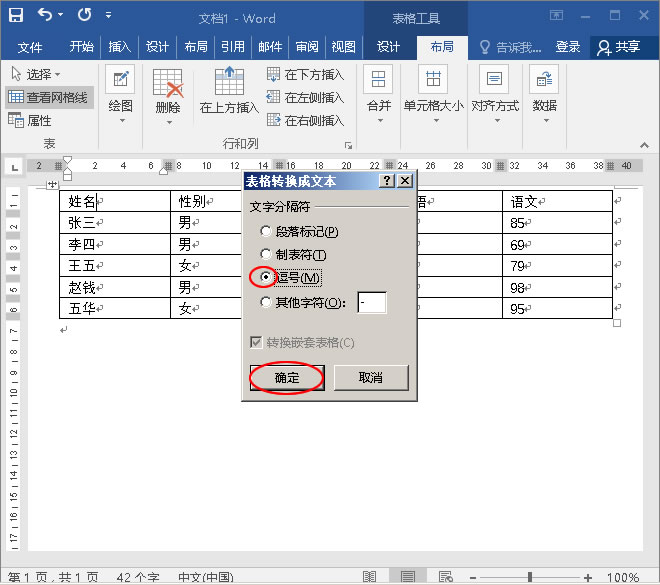Click 在左侧插入 insert column left
The height and width of the screenshot is (585, 660).
click(x=306, y=98)
